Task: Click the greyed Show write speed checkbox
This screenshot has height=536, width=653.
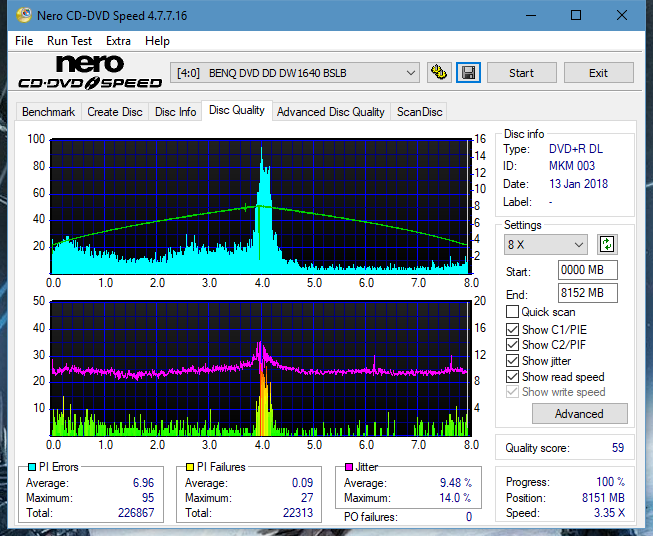Action: coord(512,392)
